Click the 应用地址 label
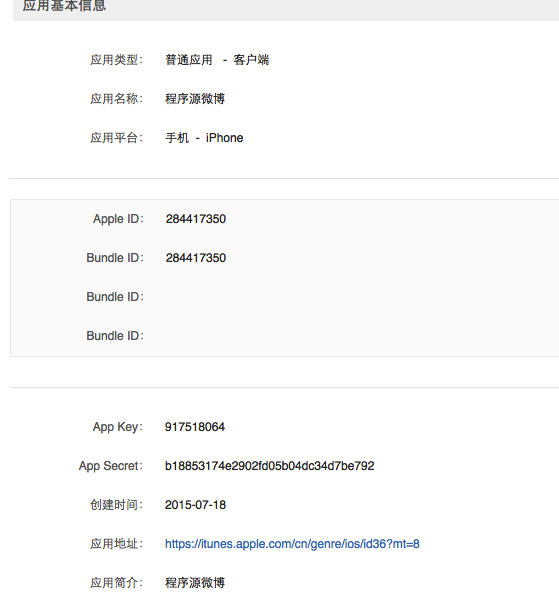Screen dimensions: 559x602 click(x=116, y=544)
